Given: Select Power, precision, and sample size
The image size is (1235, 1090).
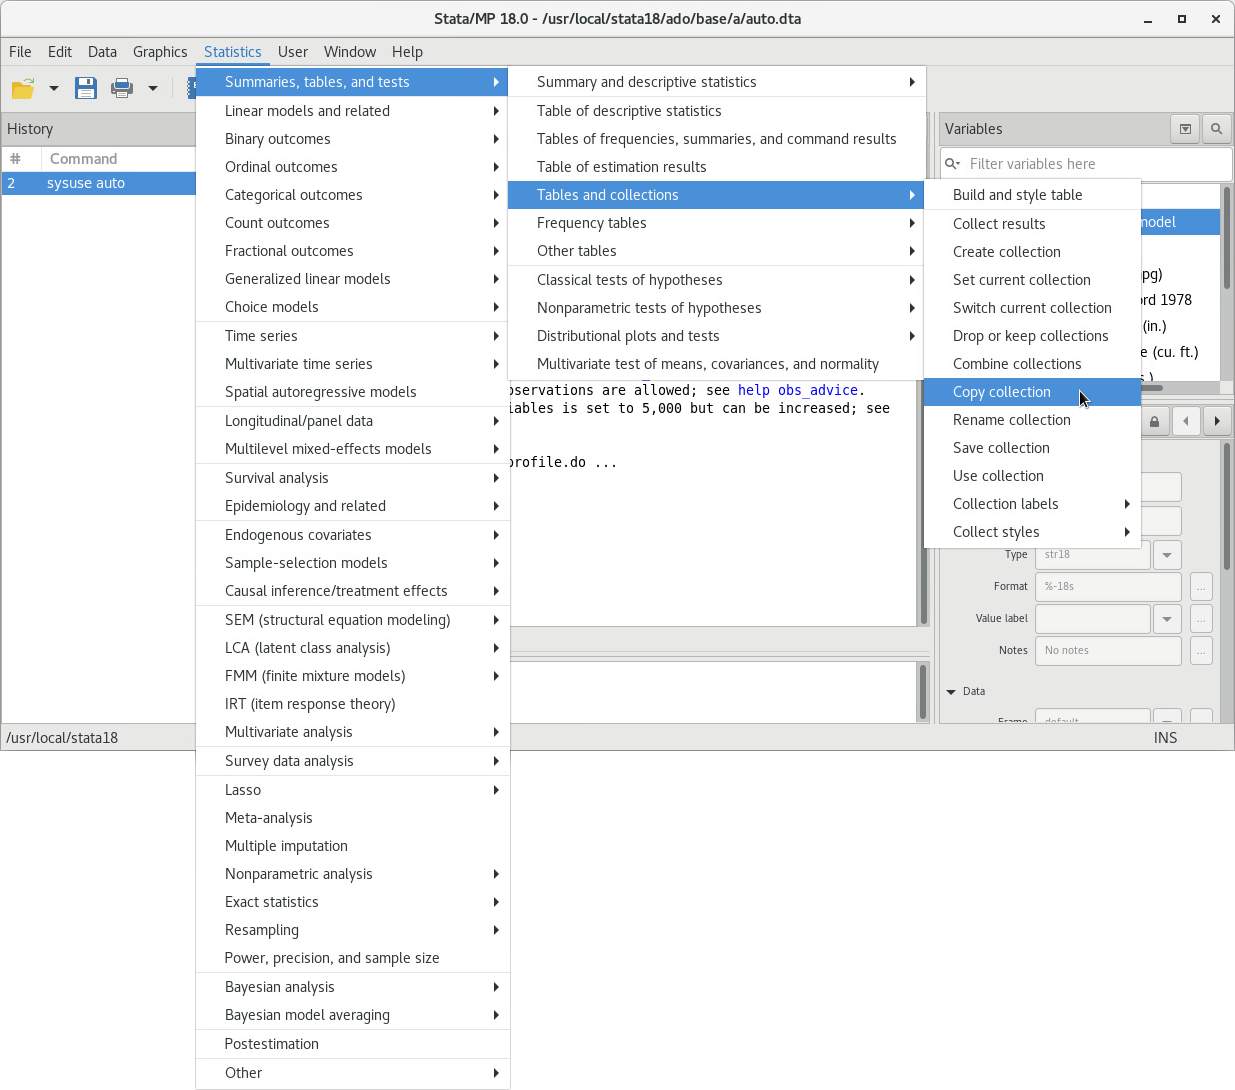Looking at the screenshot, I should (x=353, y=958).
